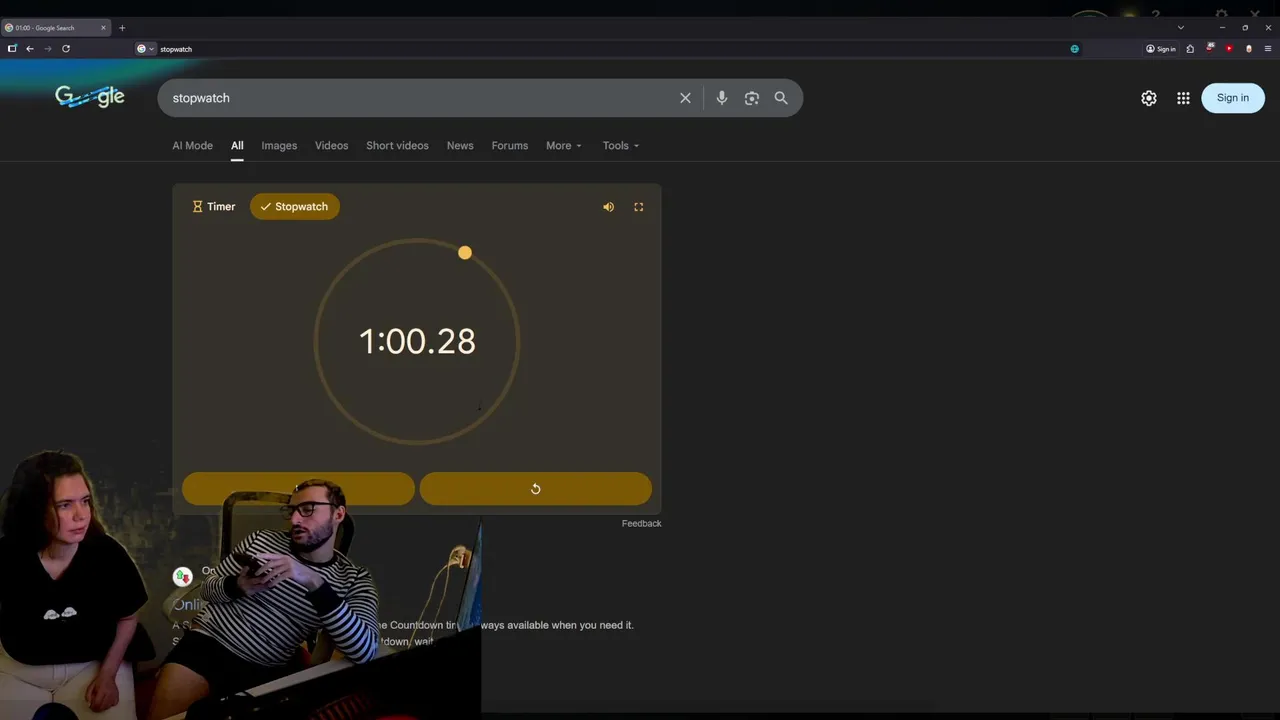Open the sidebar panel icon beside the back arrow
This screenshot has height=720, width=1280.
click(12, 49)
